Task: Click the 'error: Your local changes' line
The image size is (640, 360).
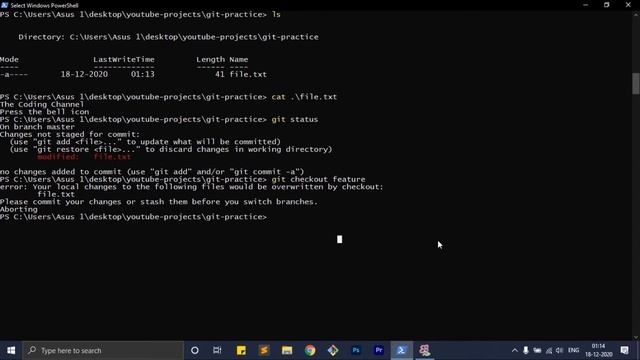Action: [192, 187]
